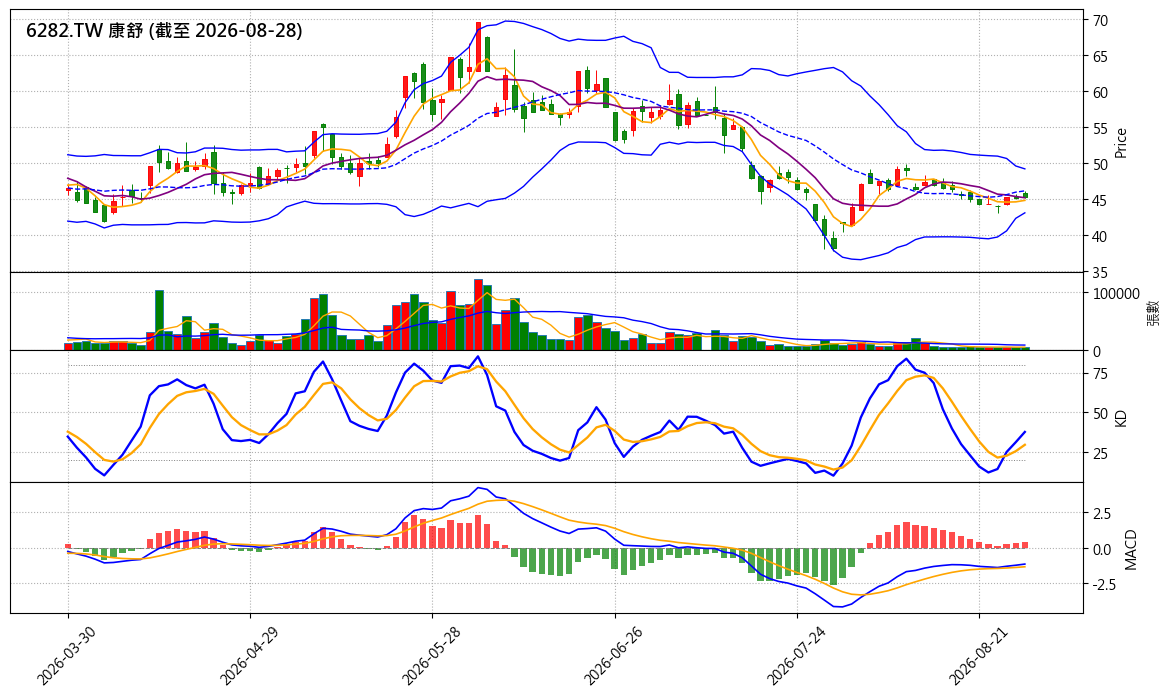
Task: Click the MACD axis tick "2.5"
Action: click(1102, 514)
